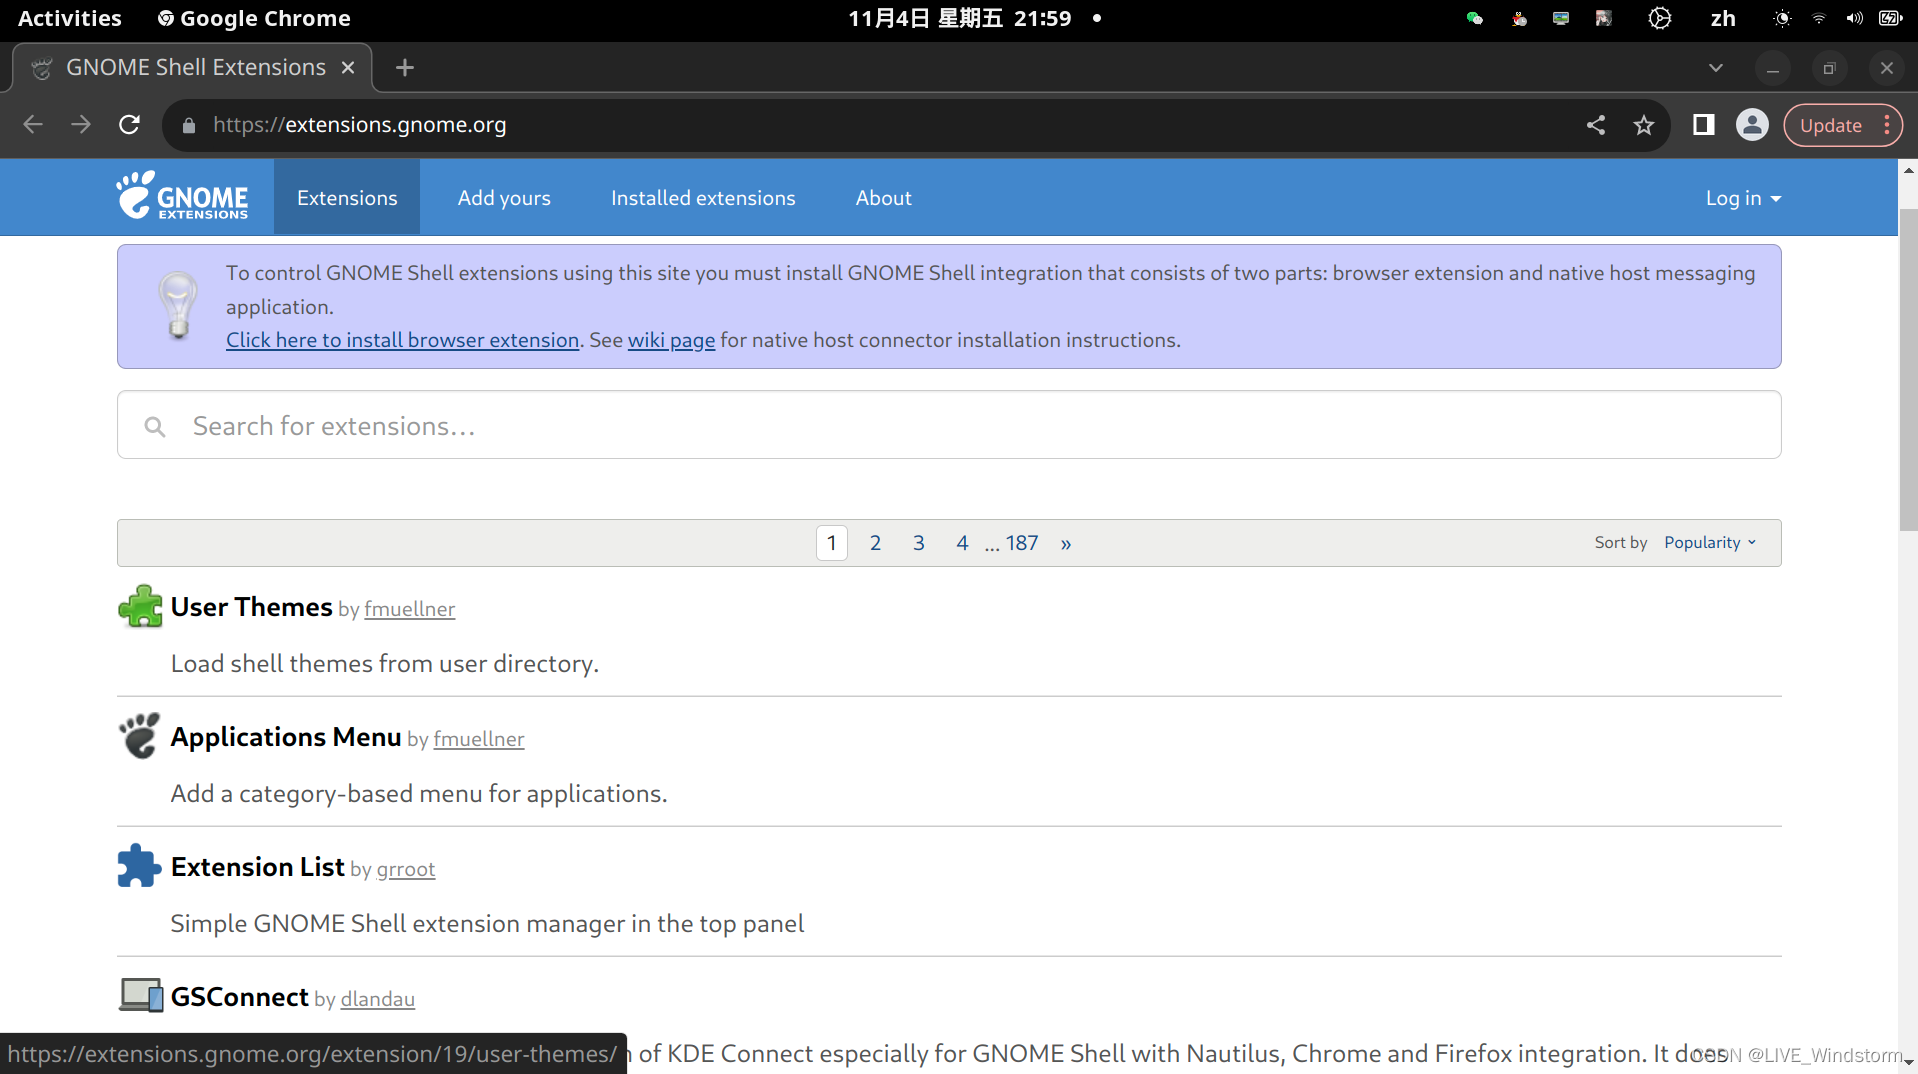Open fmuellner author link under Applications Menu
The height and width of the screenshot is (1074, 1918).
pyautogui.click(x=478, y=739)
